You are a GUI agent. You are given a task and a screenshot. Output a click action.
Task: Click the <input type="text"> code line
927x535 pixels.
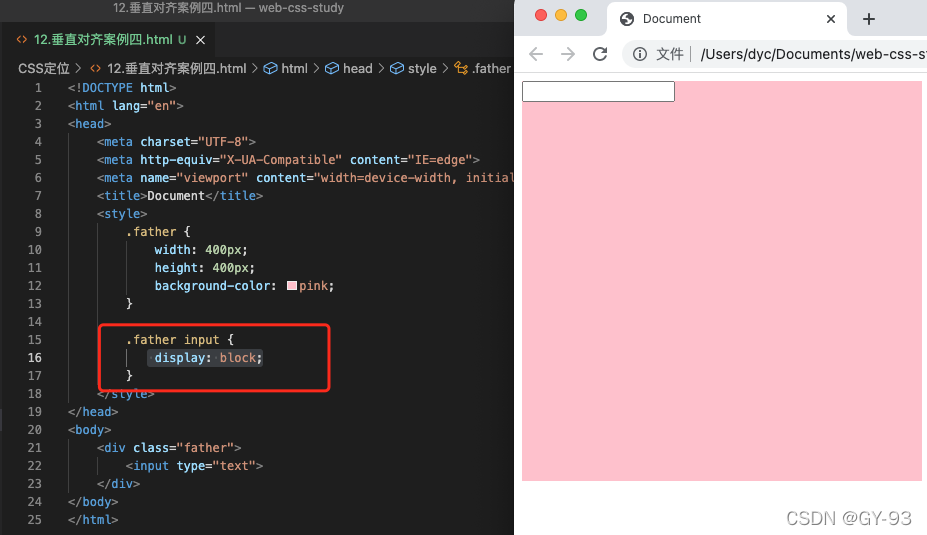pos(194,466)
